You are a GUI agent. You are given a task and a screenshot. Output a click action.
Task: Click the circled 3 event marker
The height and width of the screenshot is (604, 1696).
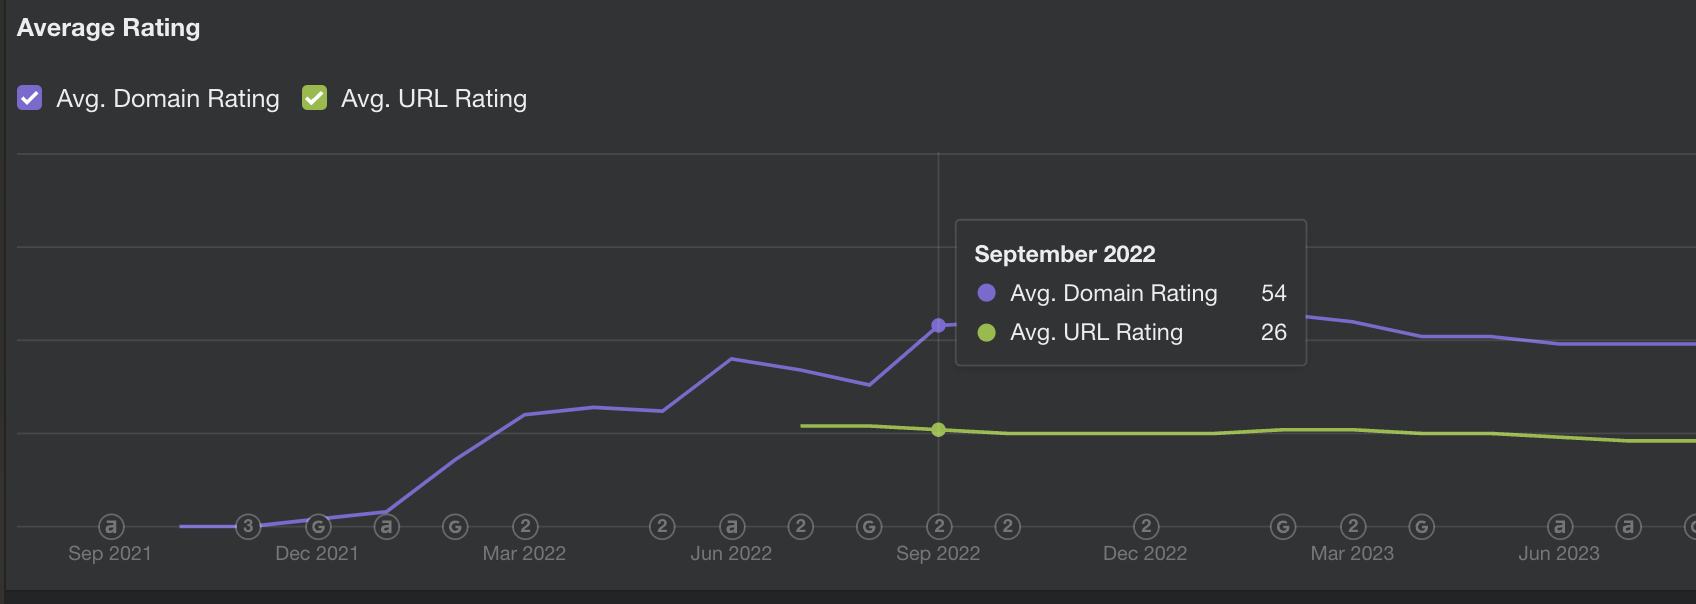point(248,526)
